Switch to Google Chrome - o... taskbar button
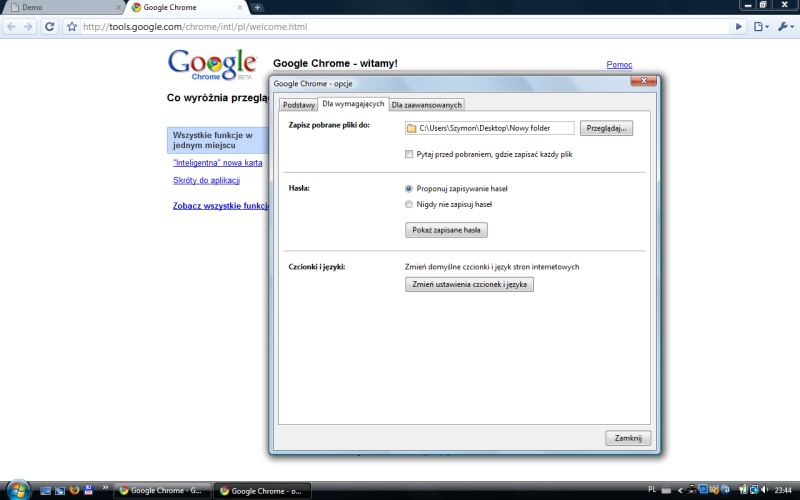Image resolution: width=800 pixels, height=500 pixels. [262, 491]
